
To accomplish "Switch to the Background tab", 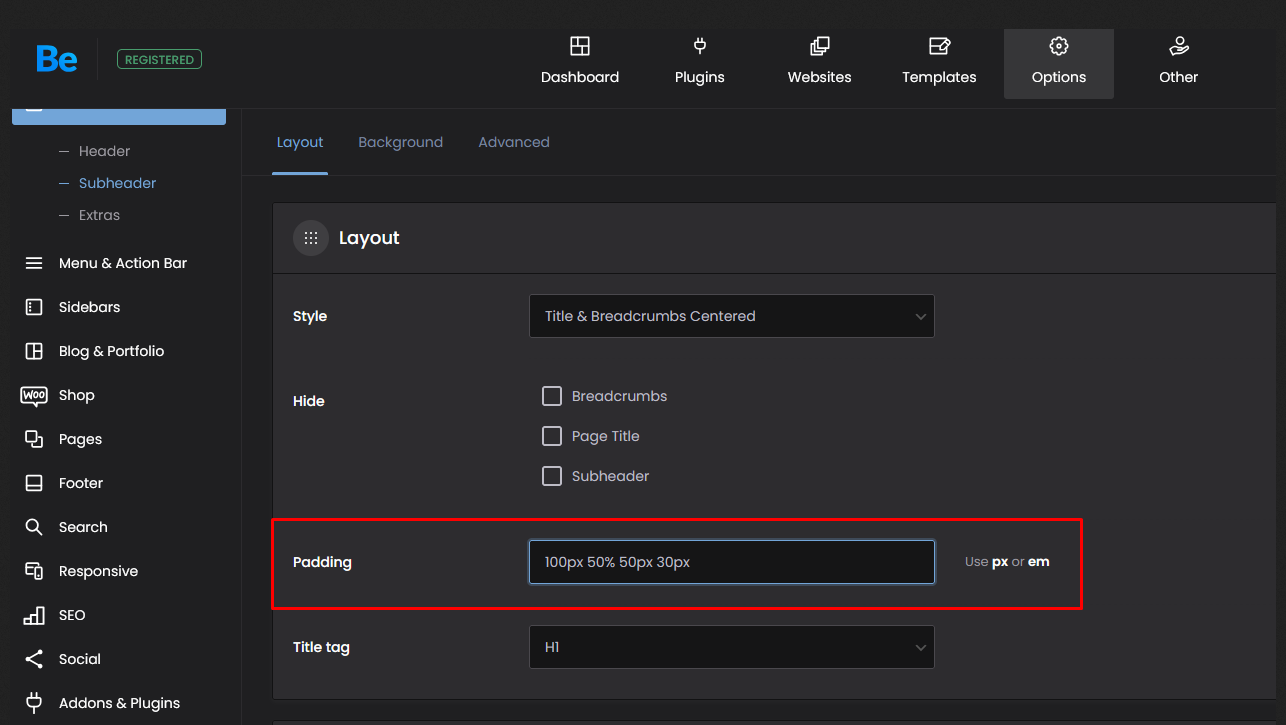I will point(400,142).
